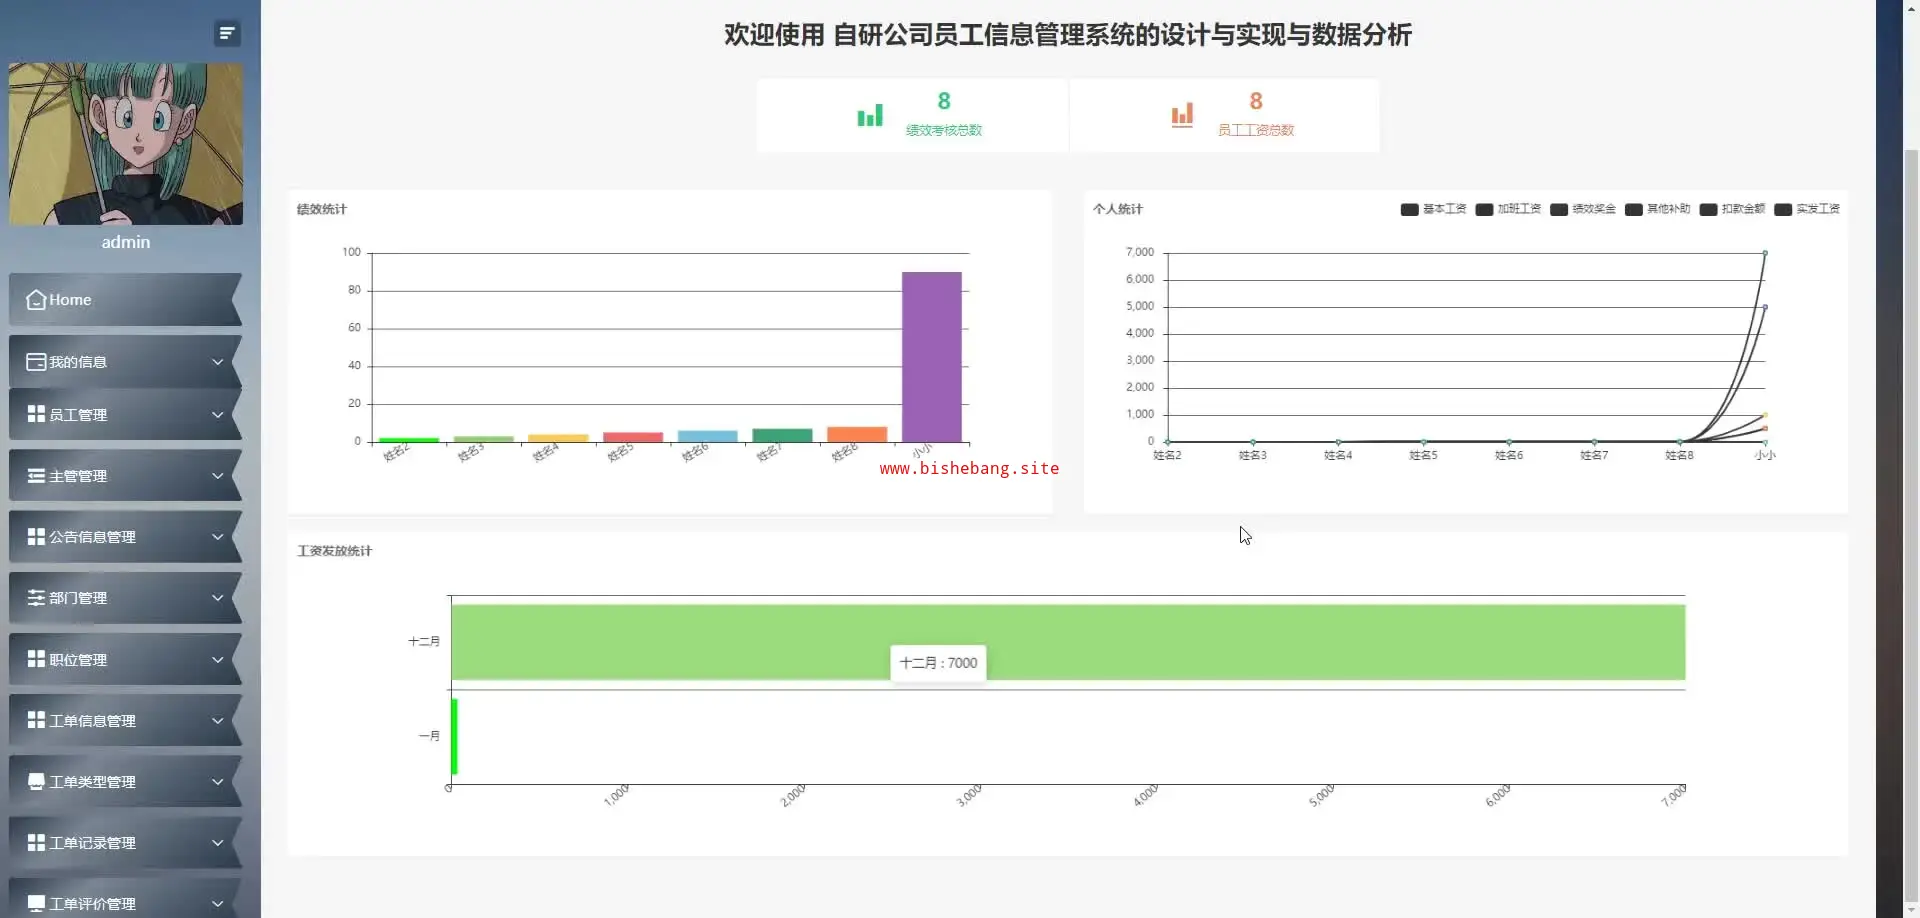Click the 主管管理 list icon
Image resolution: width=1920 pixels, height=918 pixels.
pos(36,476)
